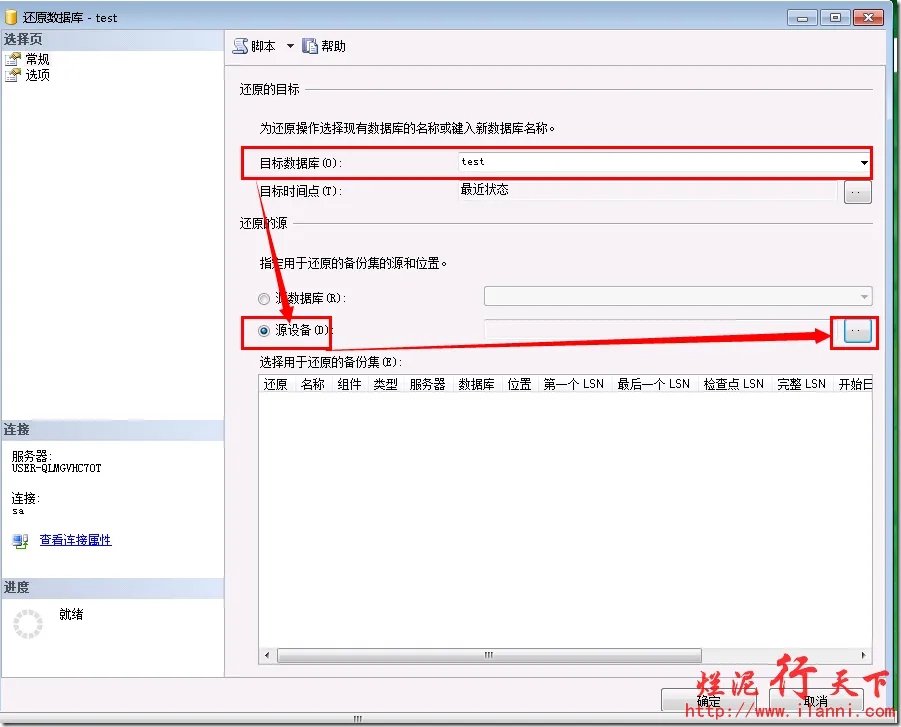
Task: Click the progress spinner icon beside 就绪
Action: pyautogui.click(x=28, y=624)
